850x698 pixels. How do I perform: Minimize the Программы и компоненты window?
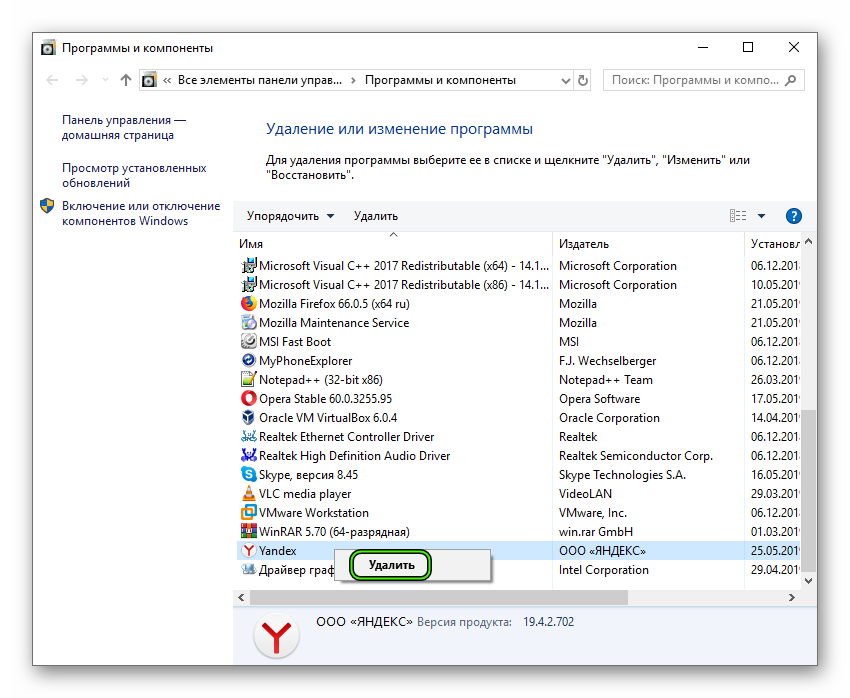703,47
